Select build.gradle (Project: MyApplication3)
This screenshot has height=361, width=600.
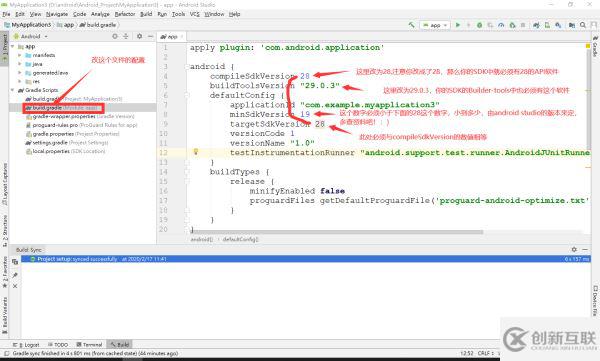tap(73, 99)
